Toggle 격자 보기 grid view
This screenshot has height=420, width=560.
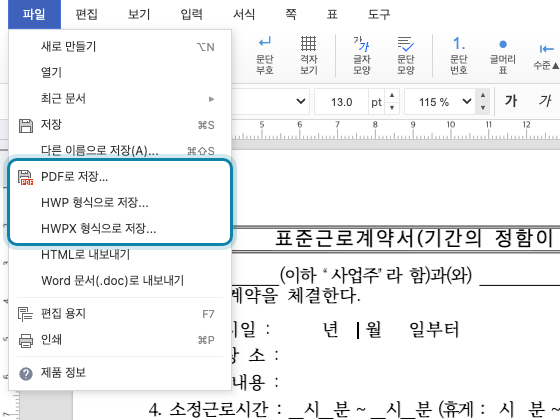(309, 55)
